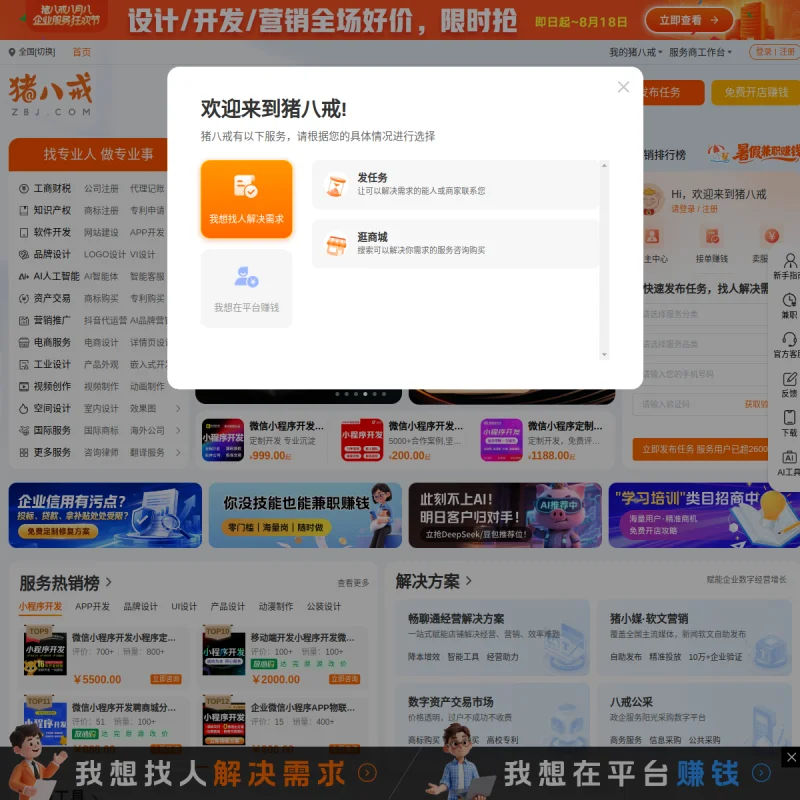Click the dialog scrollbar up arrow
This screenshot has width=800, height=800.
pos(604,165)
